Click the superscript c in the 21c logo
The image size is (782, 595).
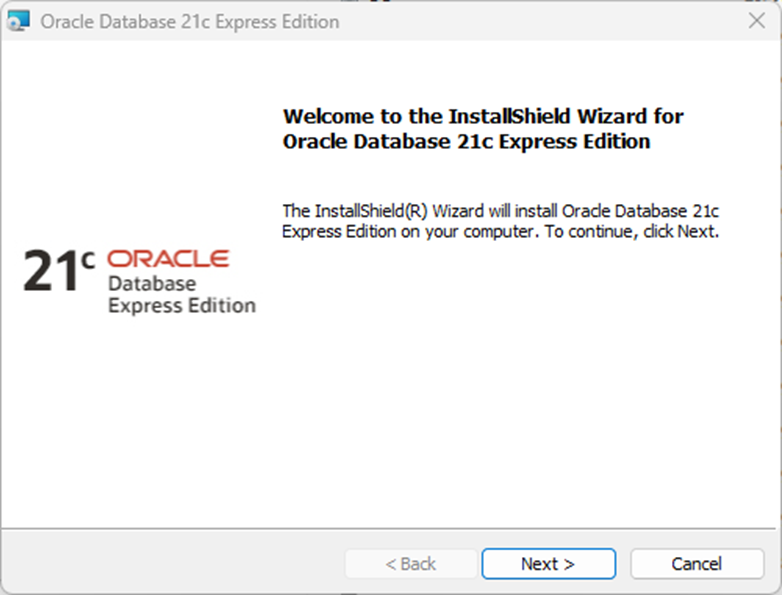pyautogui.click(x=88, y=261)
